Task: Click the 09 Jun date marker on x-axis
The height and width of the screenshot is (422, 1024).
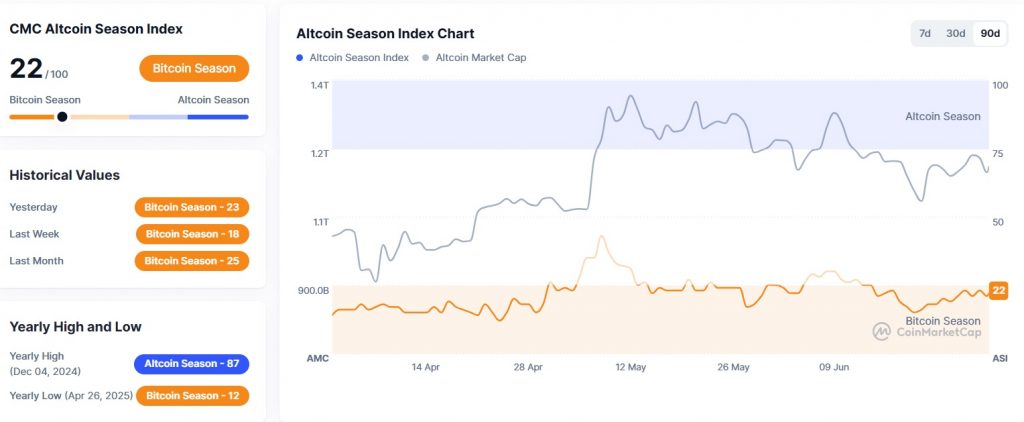Action: coord(834,367)
